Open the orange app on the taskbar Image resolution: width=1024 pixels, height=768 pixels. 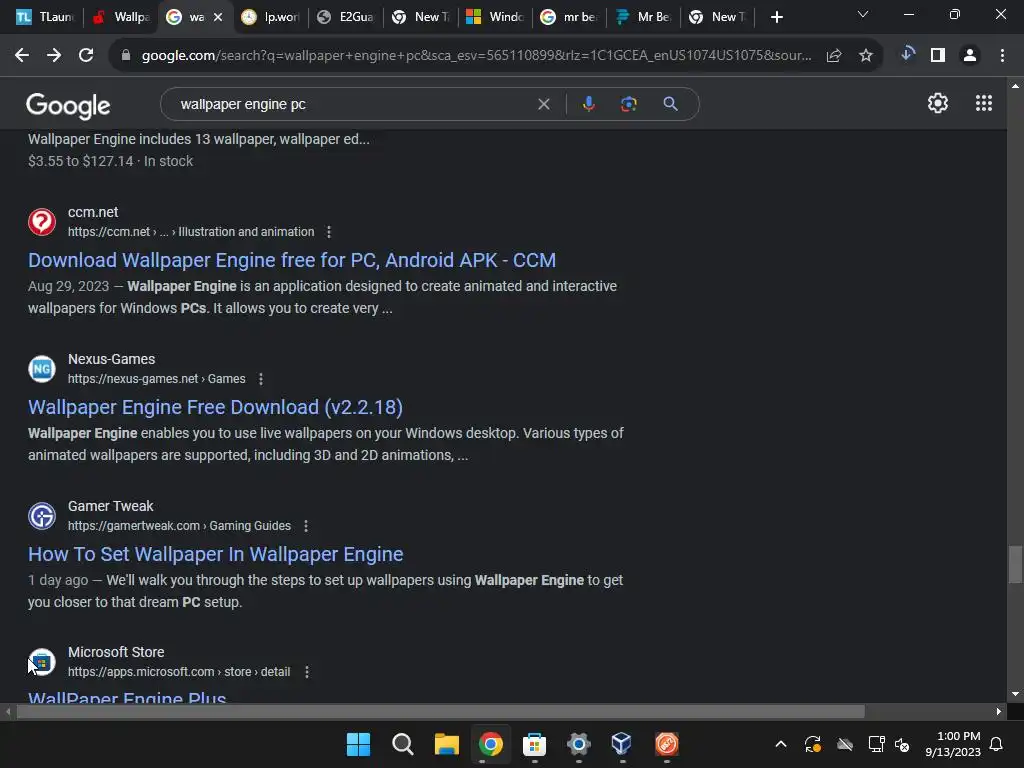(667, 744)
